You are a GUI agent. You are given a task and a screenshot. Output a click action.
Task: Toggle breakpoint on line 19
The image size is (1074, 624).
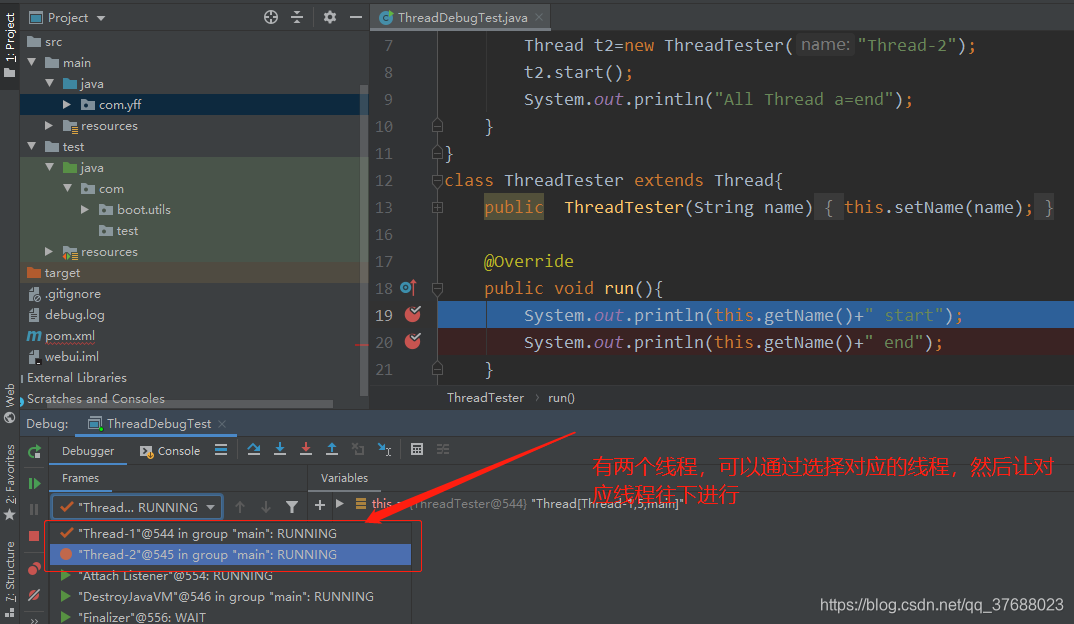point(413,314)
